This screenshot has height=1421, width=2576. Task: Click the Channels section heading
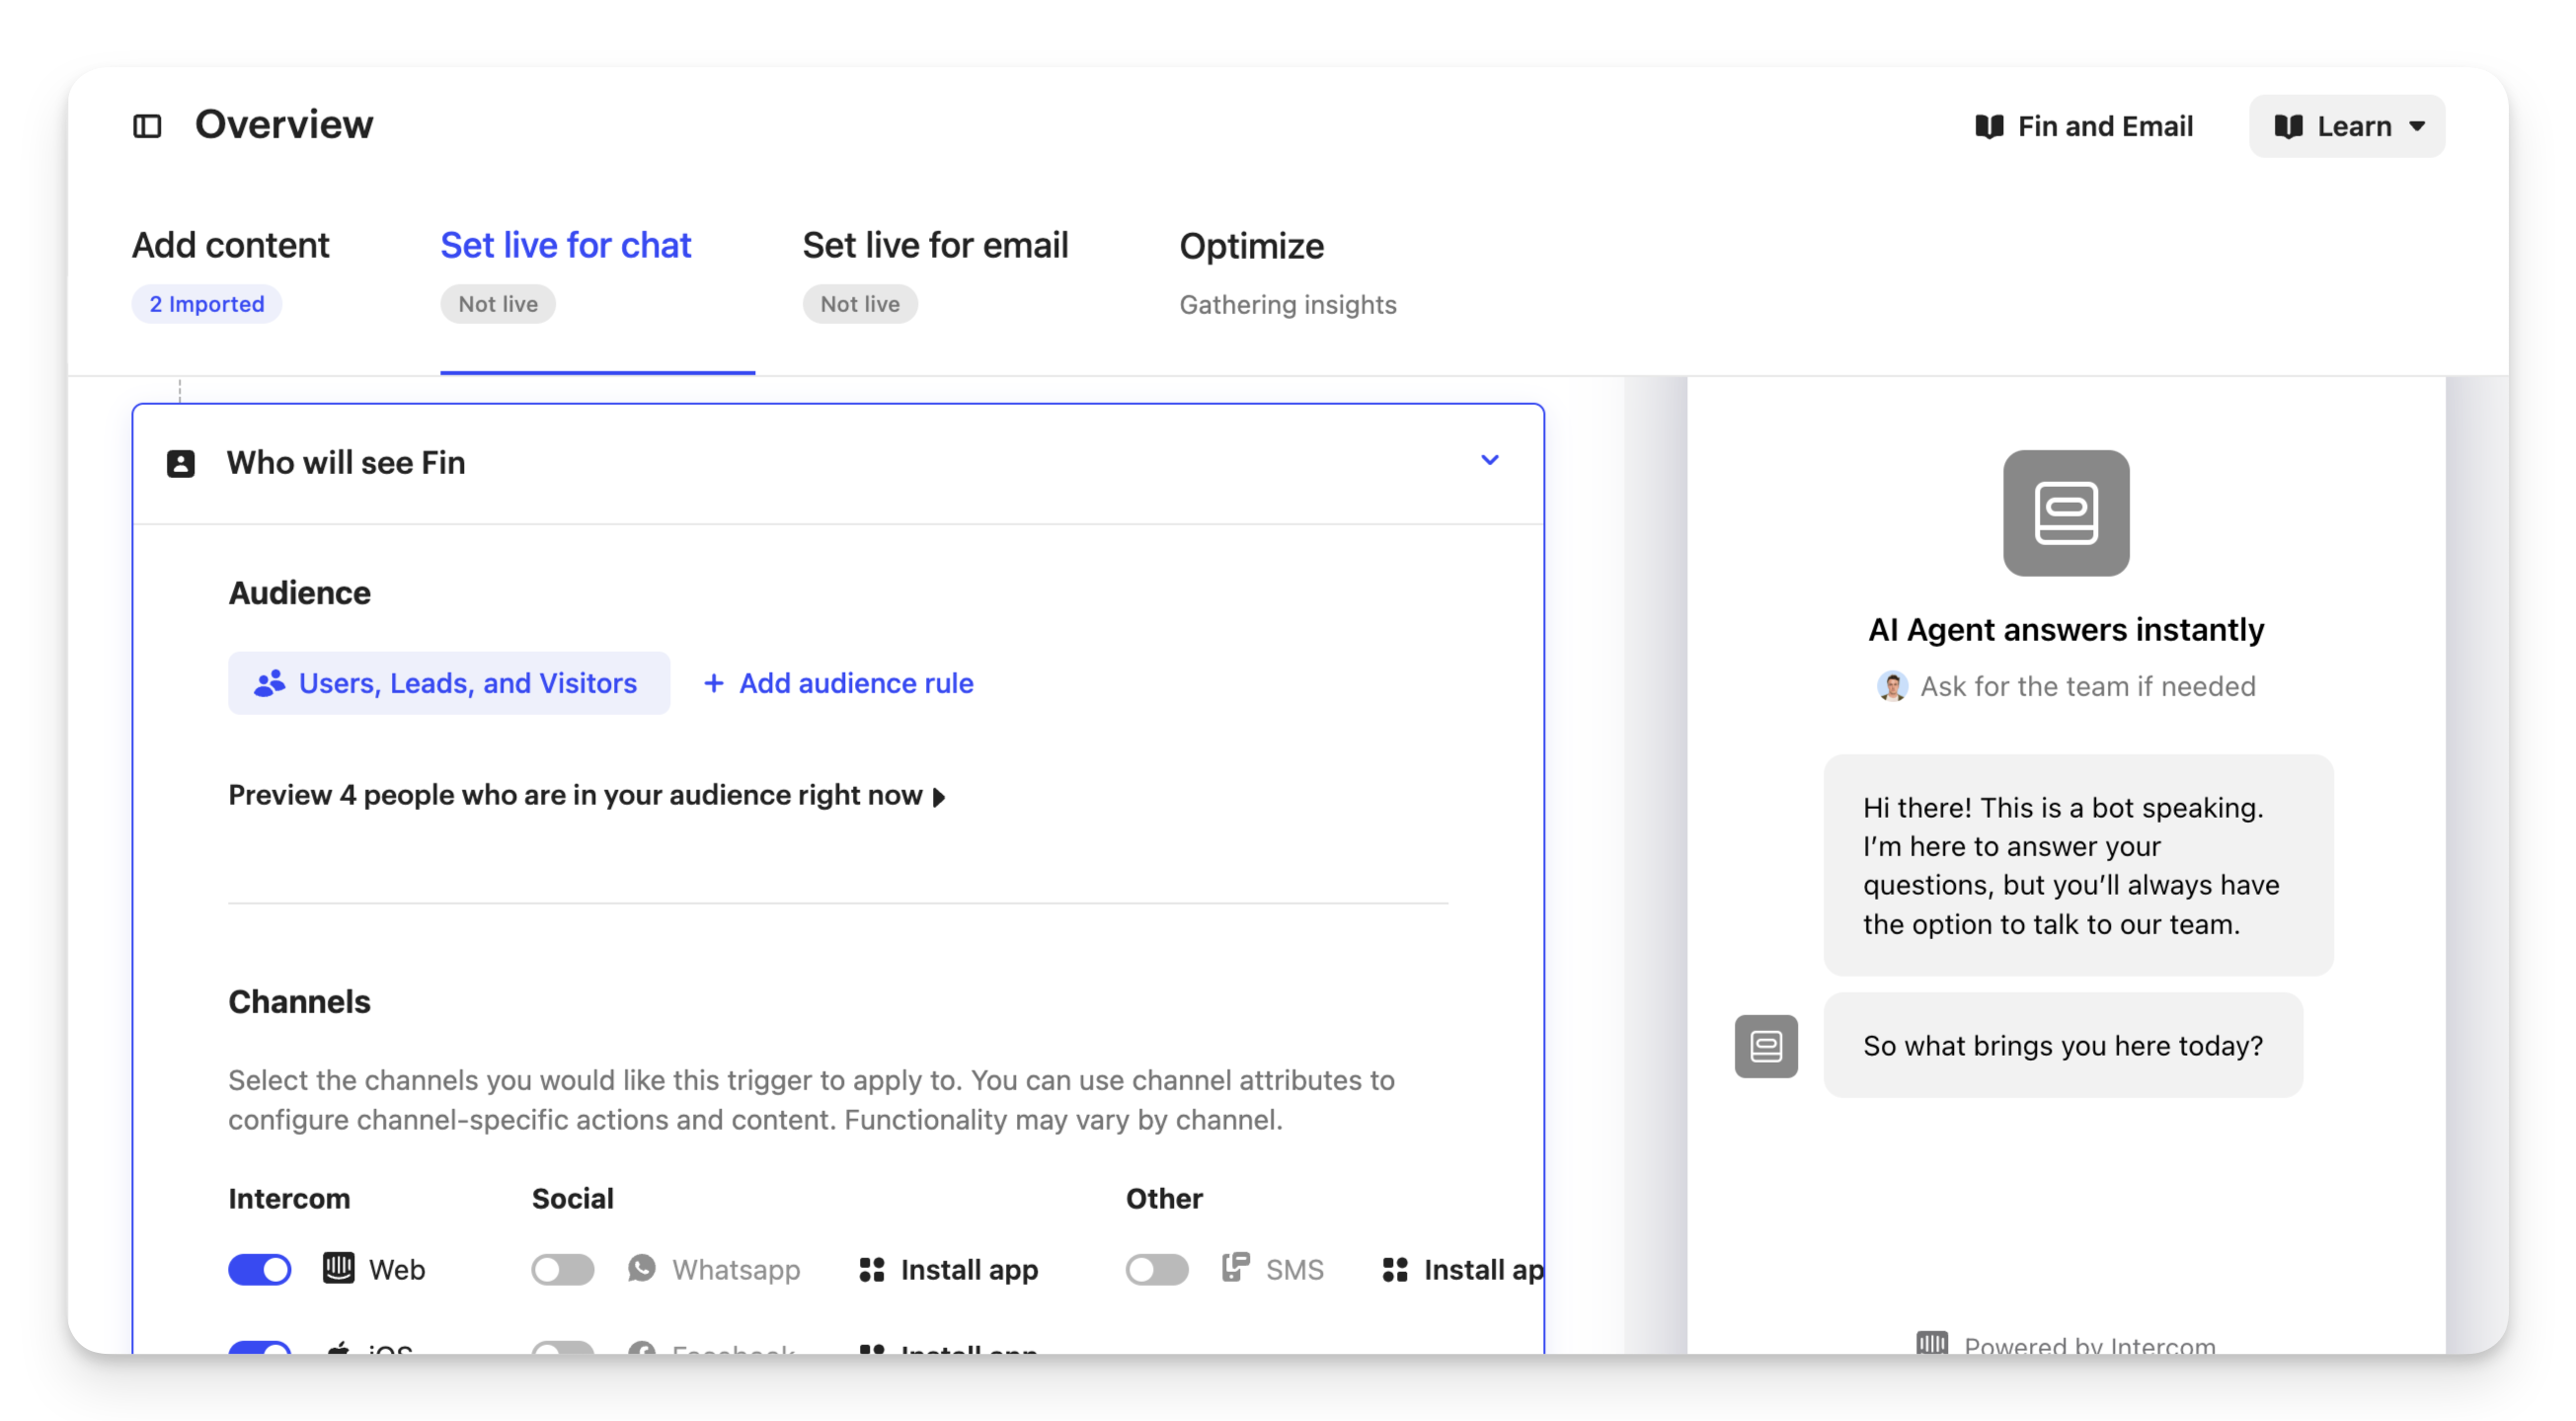point(299,1002)
